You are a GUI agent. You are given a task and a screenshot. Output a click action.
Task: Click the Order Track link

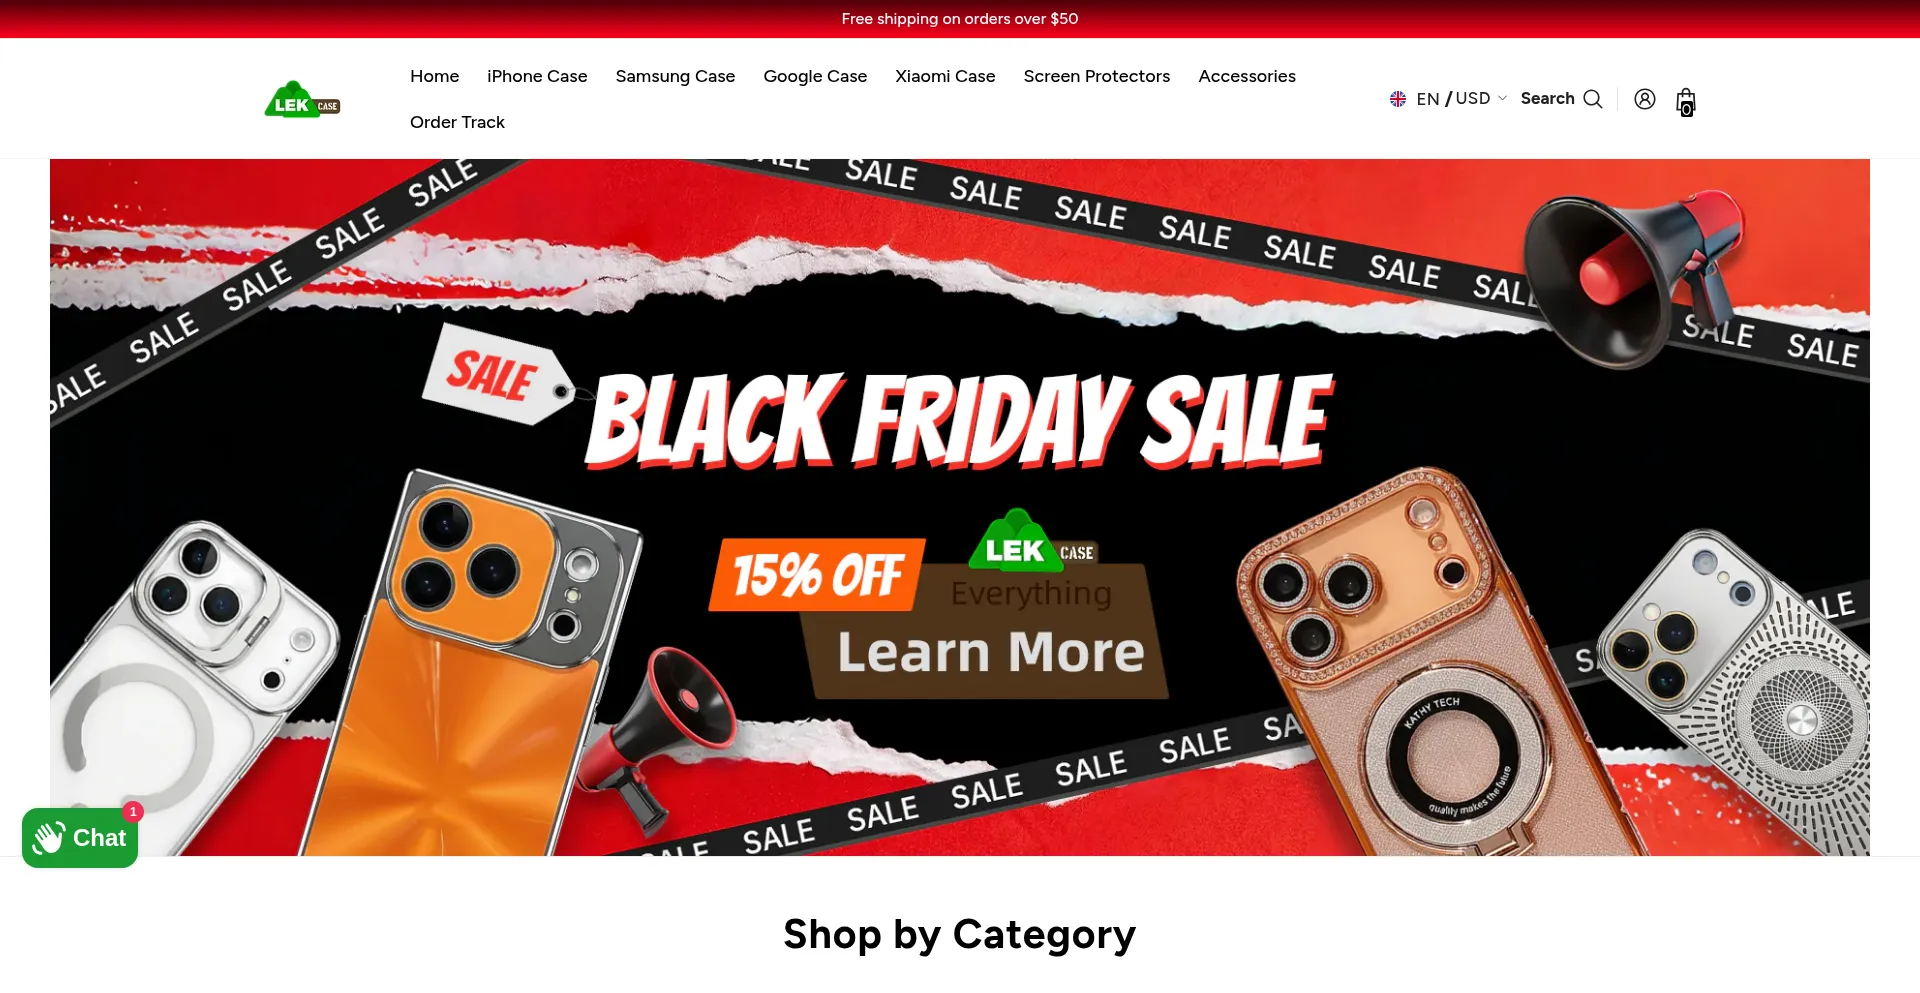click(x=457, y=122)
